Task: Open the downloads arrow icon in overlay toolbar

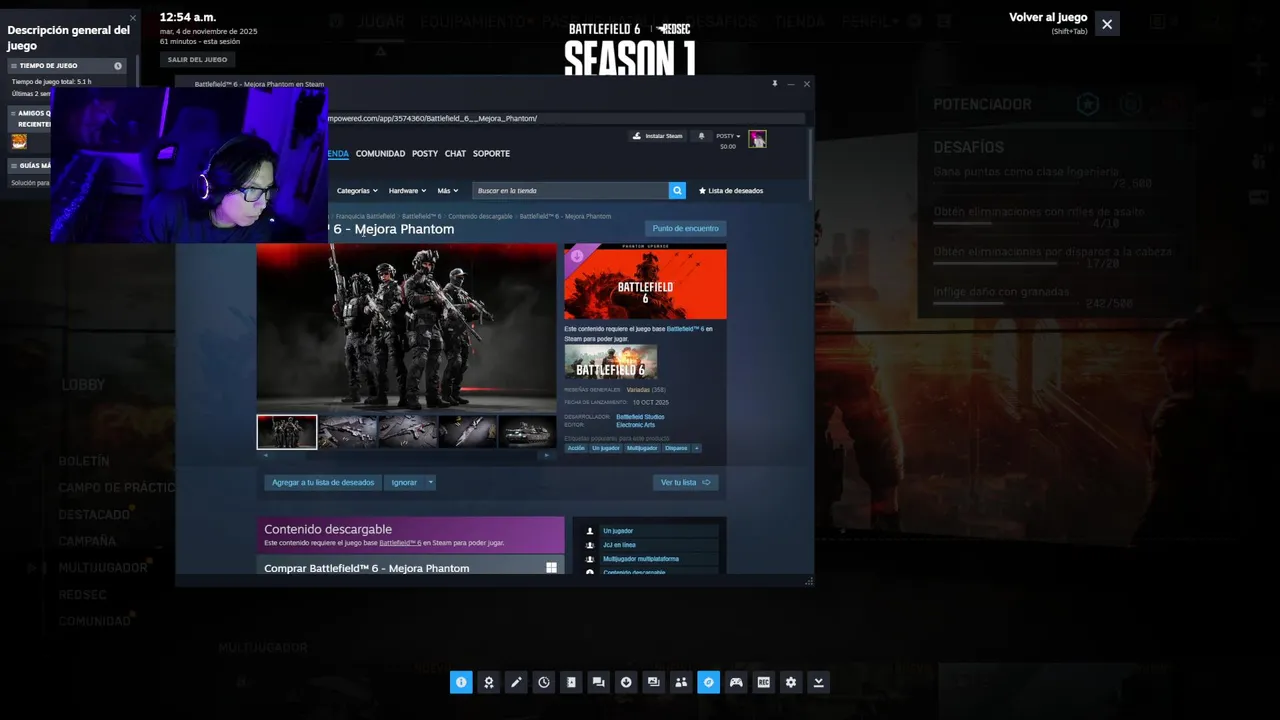Action: [626, 682]
